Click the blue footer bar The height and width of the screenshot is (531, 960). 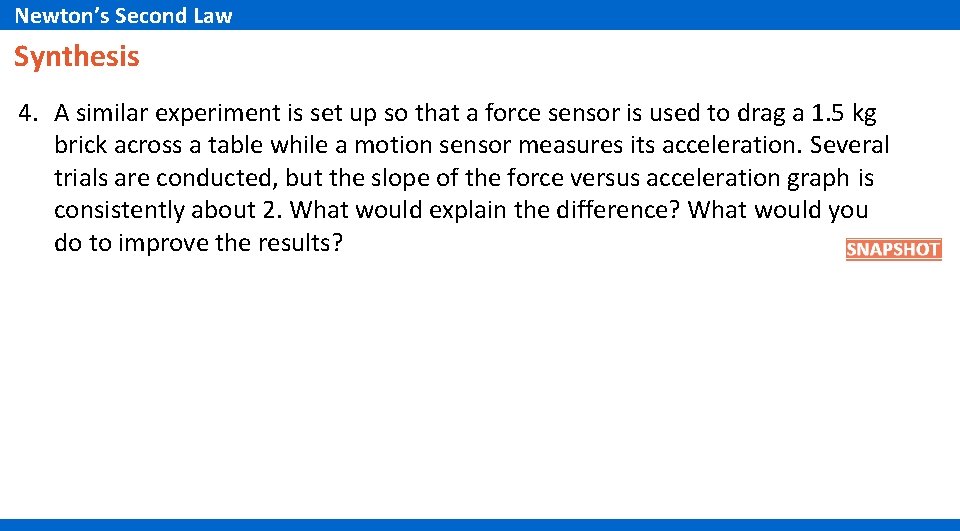[480, 525]
